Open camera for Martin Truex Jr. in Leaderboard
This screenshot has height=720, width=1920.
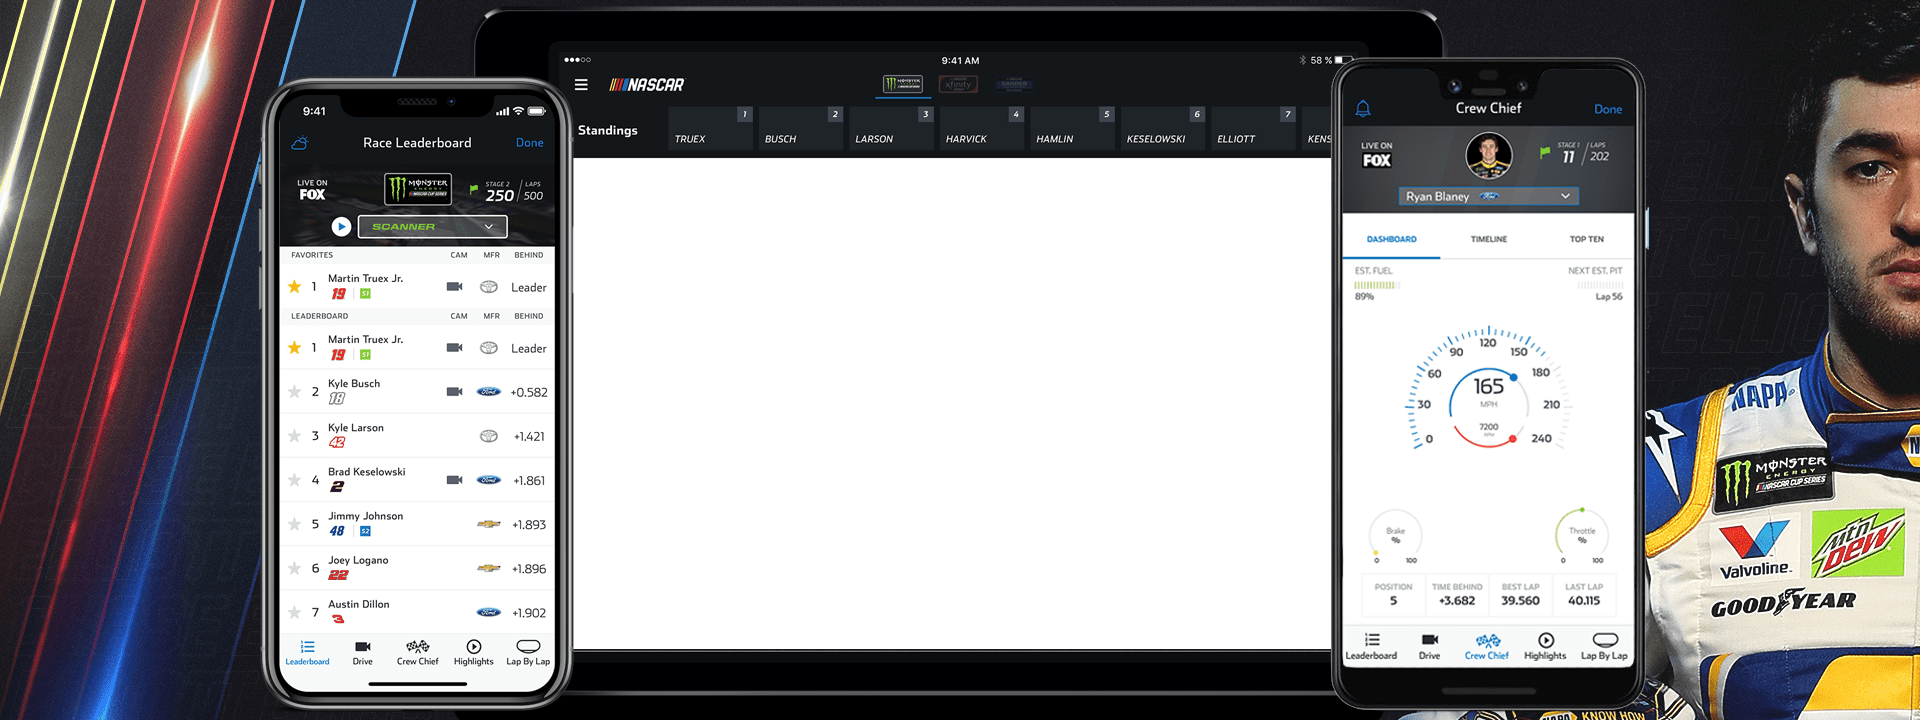tap(454, 348)
